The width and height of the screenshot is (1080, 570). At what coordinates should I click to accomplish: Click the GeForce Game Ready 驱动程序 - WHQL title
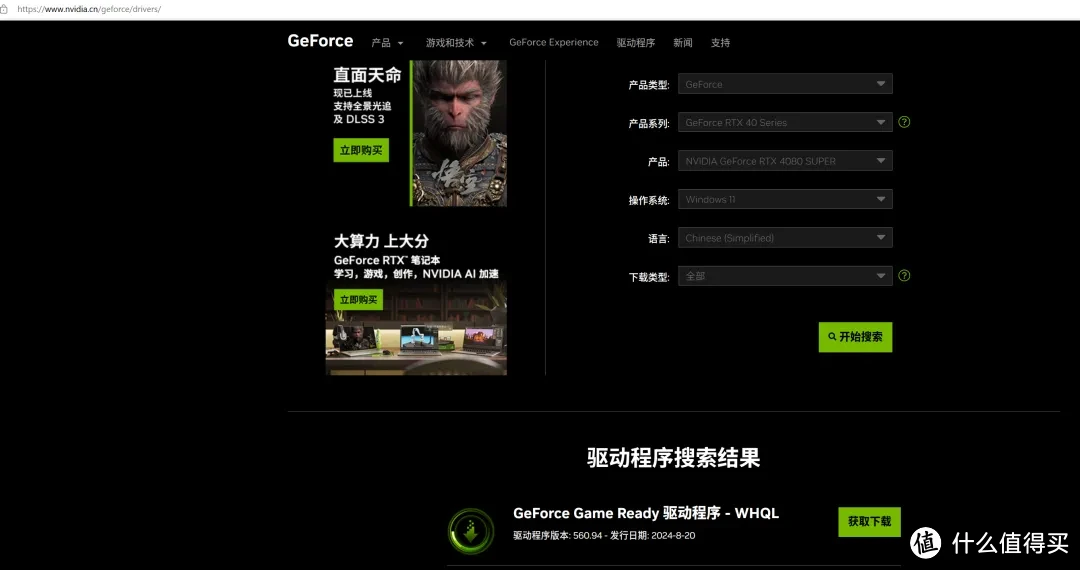coord(646,514)
